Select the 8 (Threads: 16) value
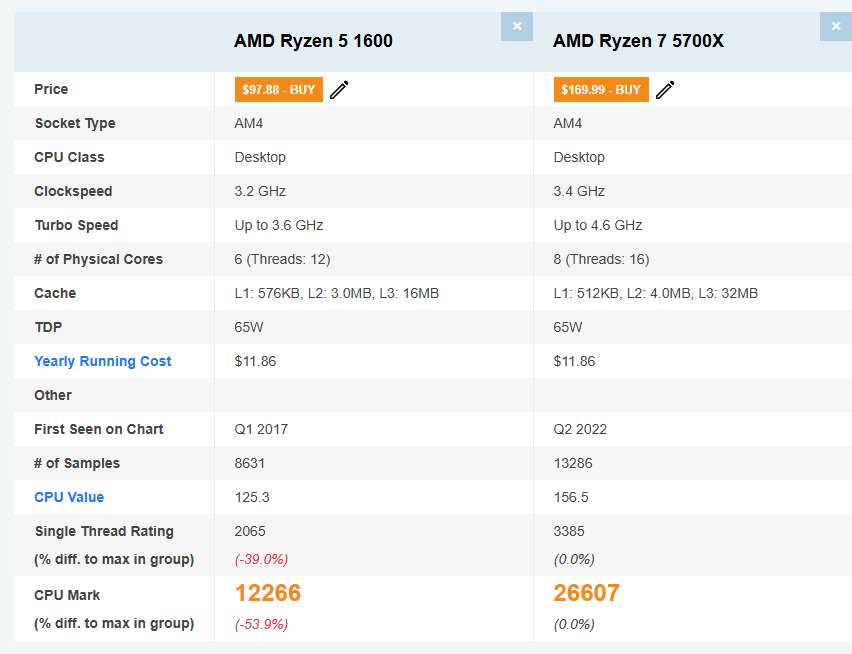The width and height of the screenshot is (852, 654). pos(602,259)
